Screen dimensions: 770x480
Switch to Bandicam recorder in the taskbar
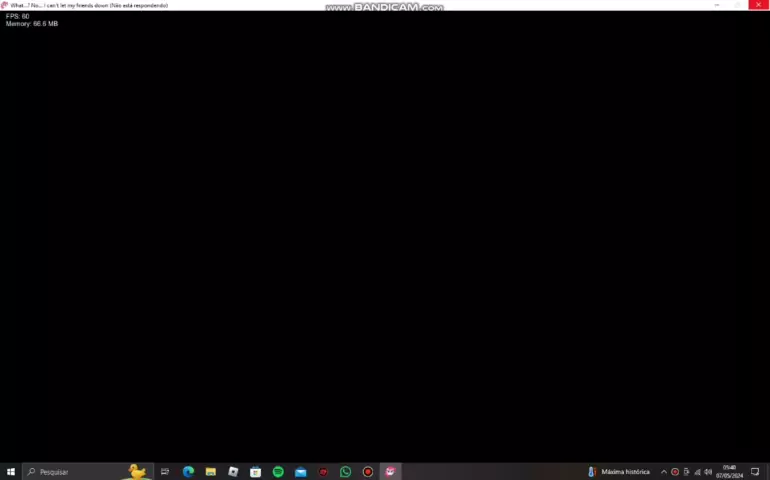pyautogui.click(x=368, y=472)
